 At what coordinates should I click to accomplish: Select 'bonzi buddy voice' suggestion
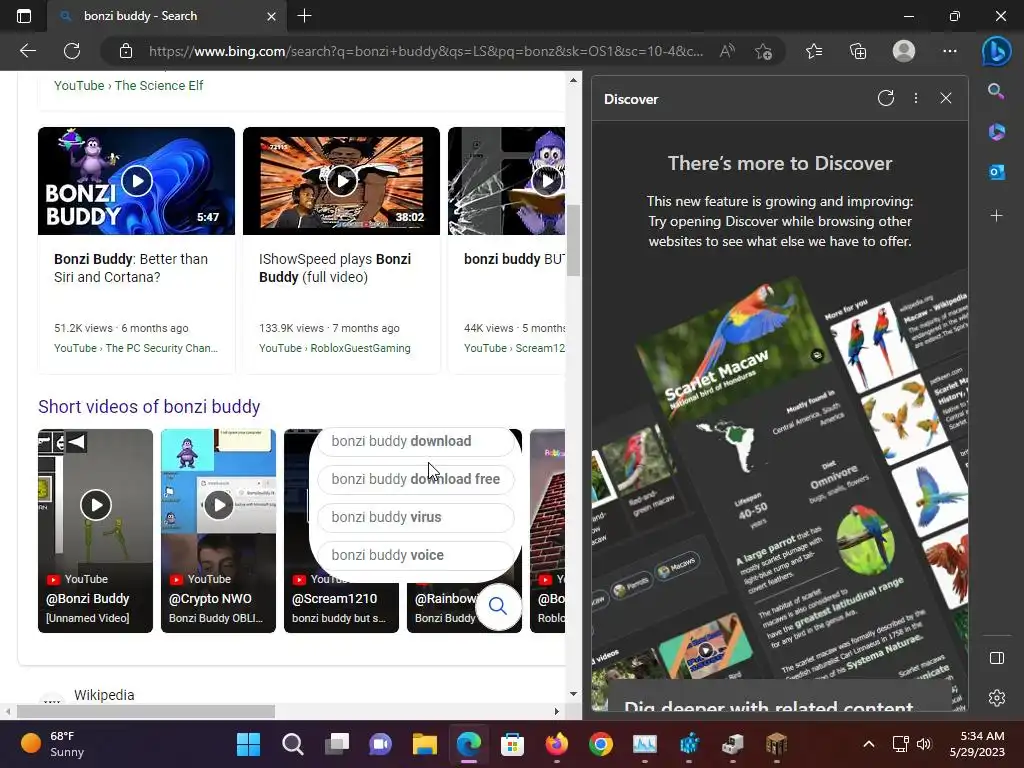point(416,555)
